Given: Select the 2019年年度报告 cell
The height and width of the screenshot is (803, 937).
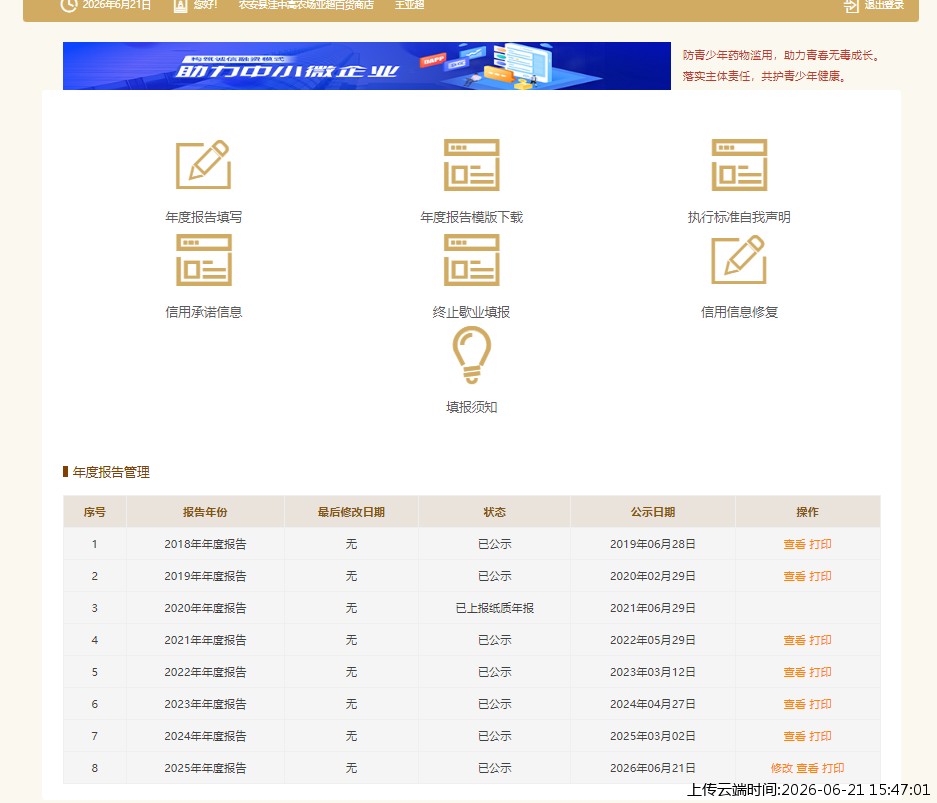Looking at the screenshot, I should [205, 576].
